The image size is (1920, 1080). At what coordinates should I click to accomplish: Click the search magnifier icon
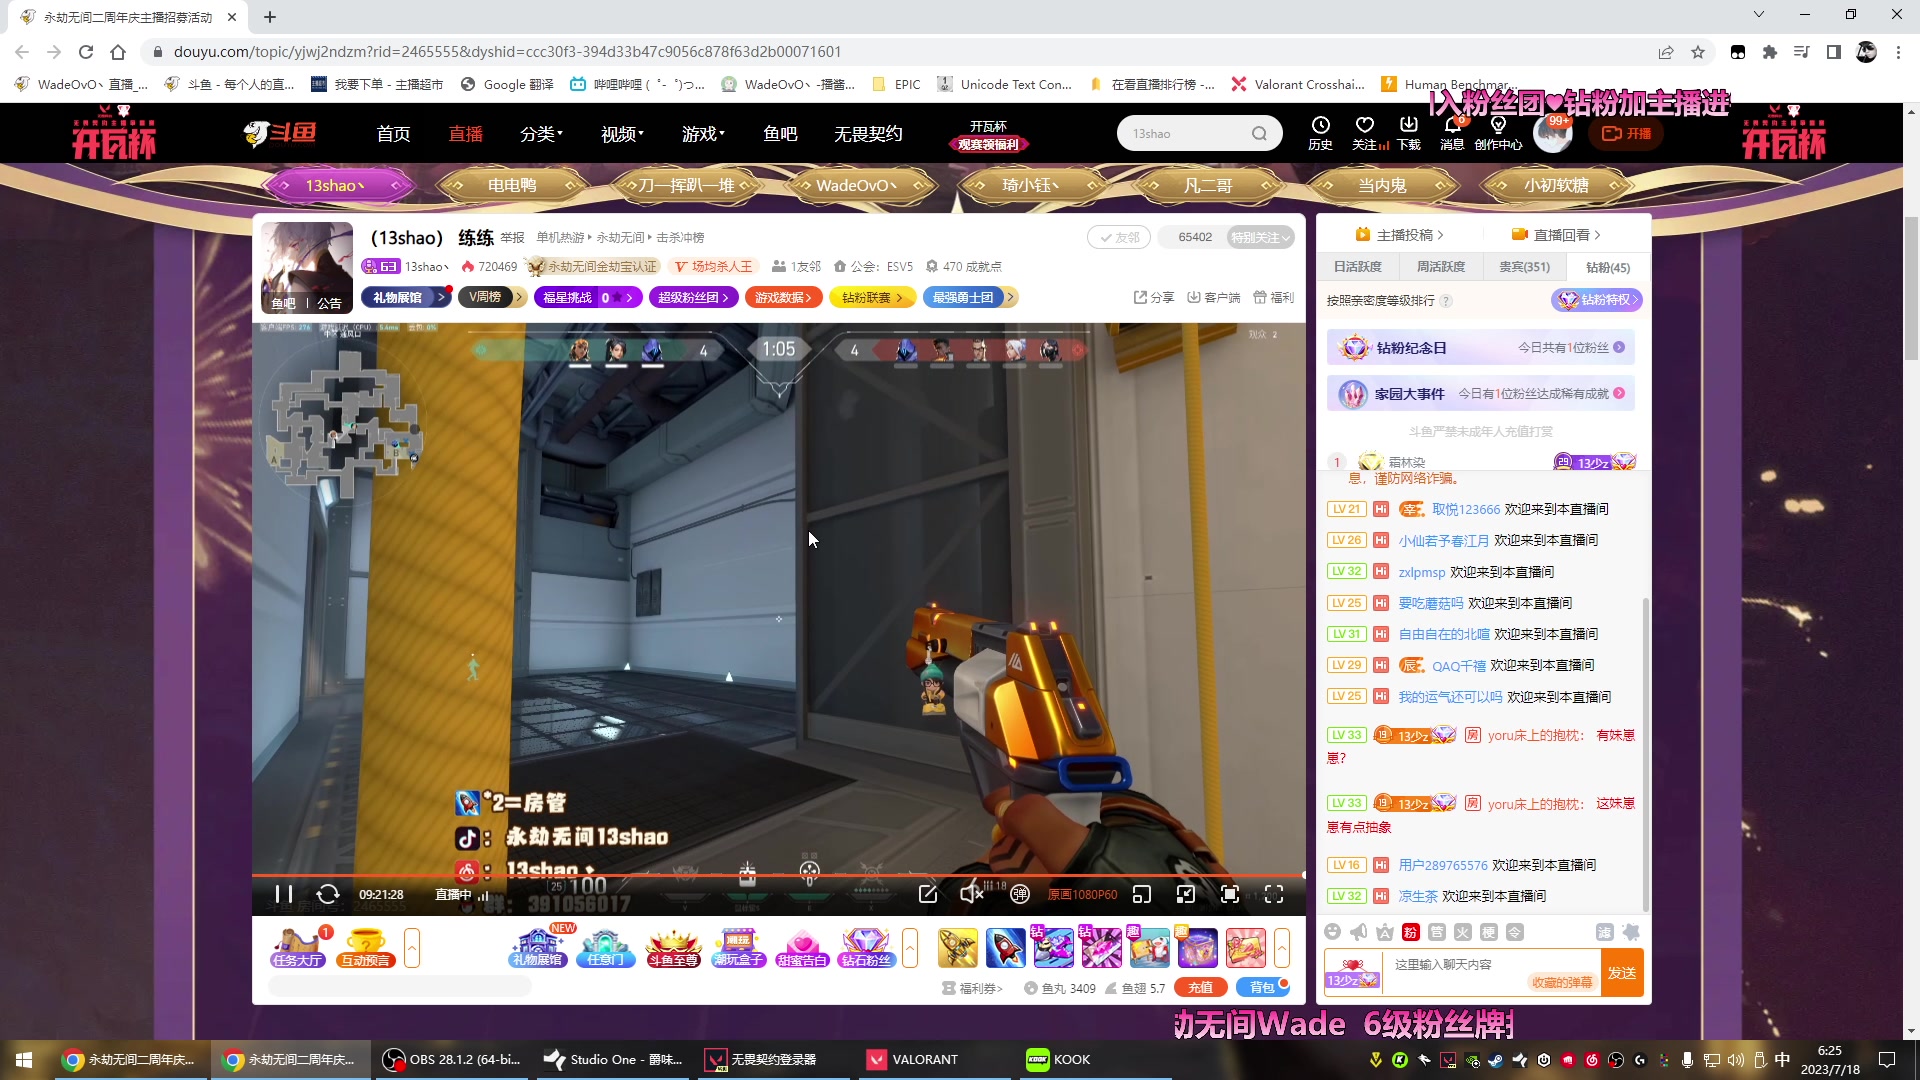(1259, 134)
